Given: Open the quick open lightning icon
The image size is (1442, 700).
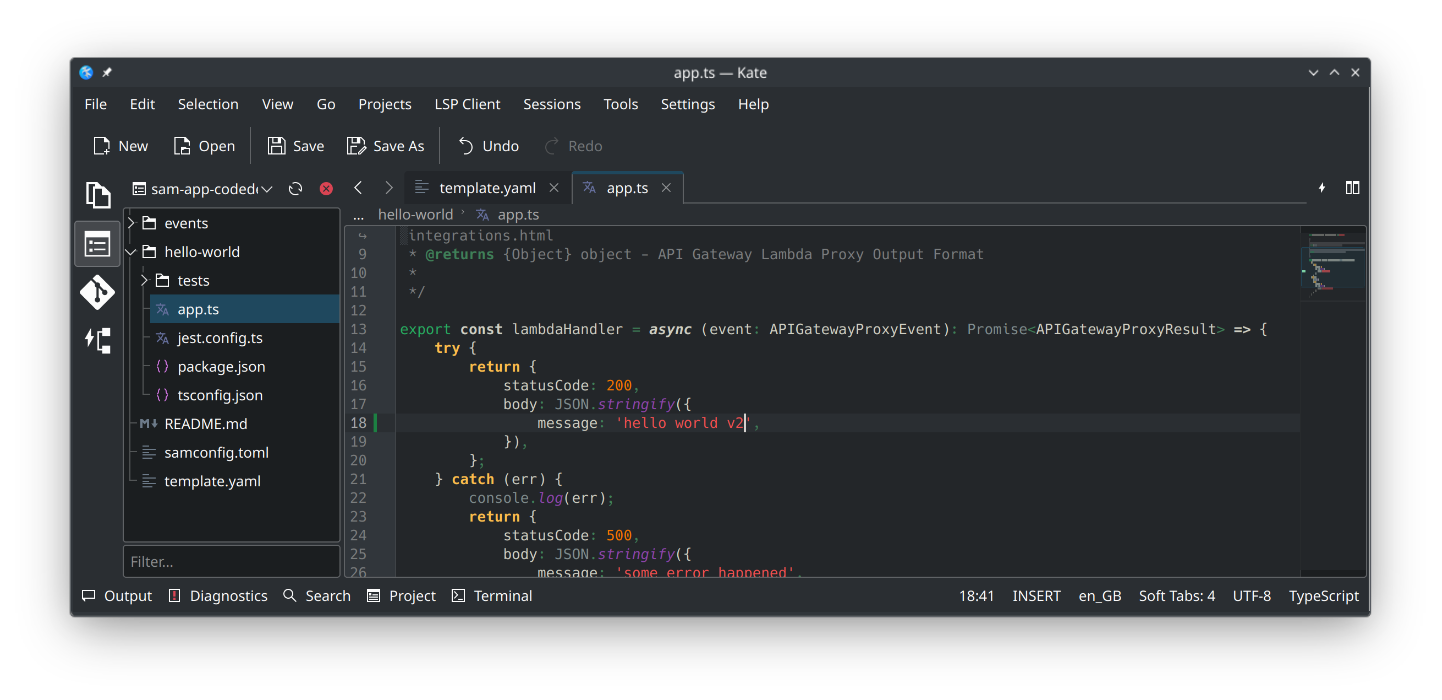Looking at the screenshot, I should click(1322, 188).
